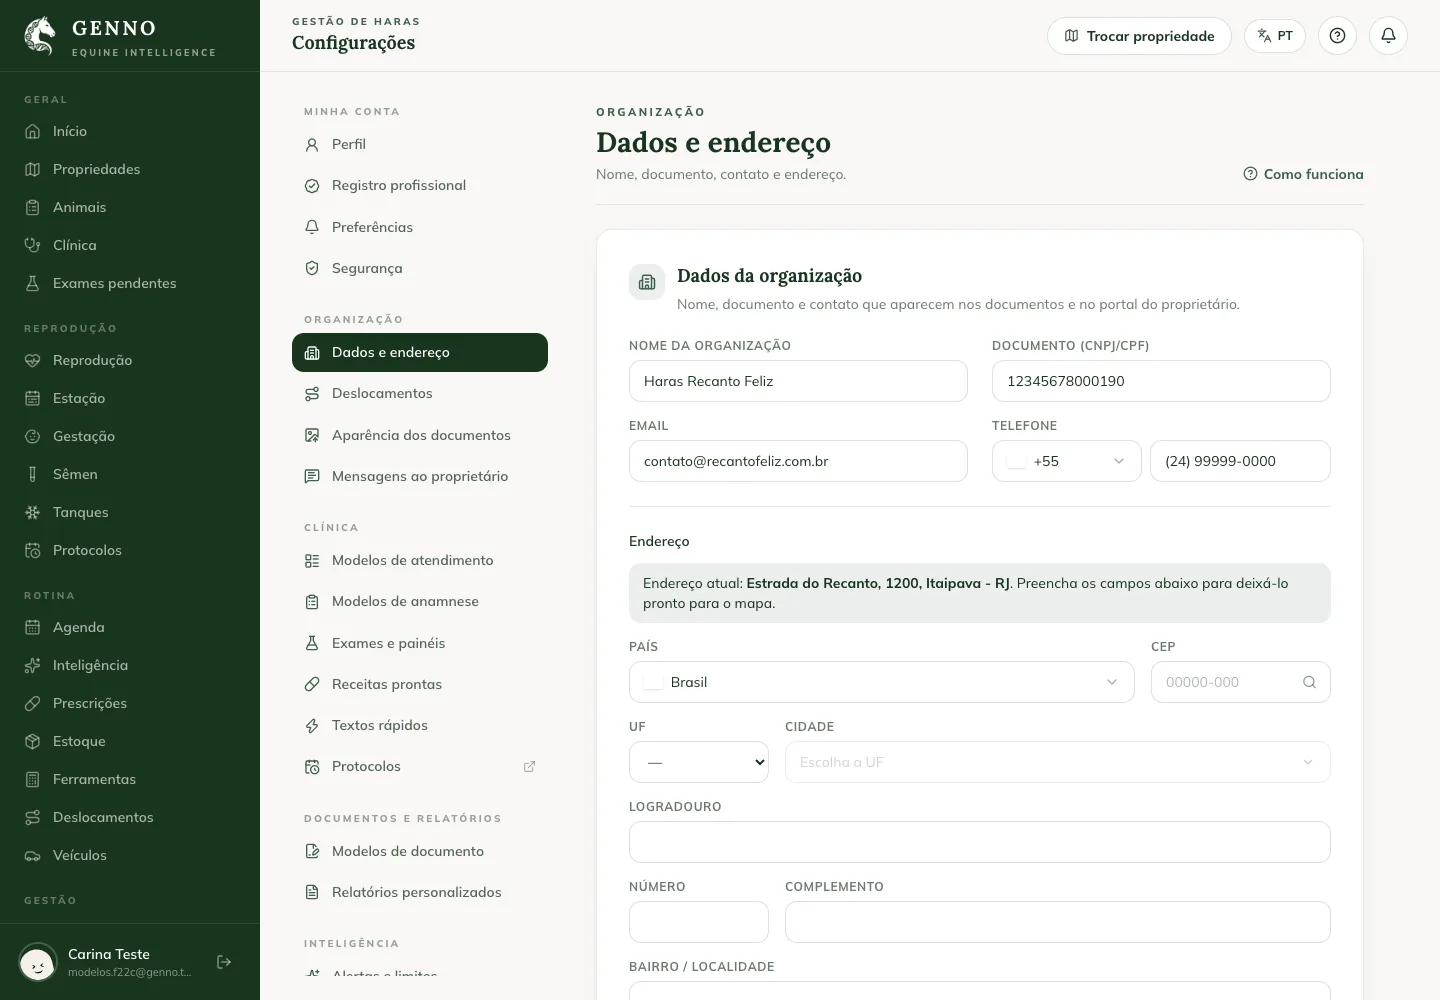The image size is (1440, 1000).
Task: Click the Documento CNPJ/CPF input field
Action: (x=1161, y=381)
